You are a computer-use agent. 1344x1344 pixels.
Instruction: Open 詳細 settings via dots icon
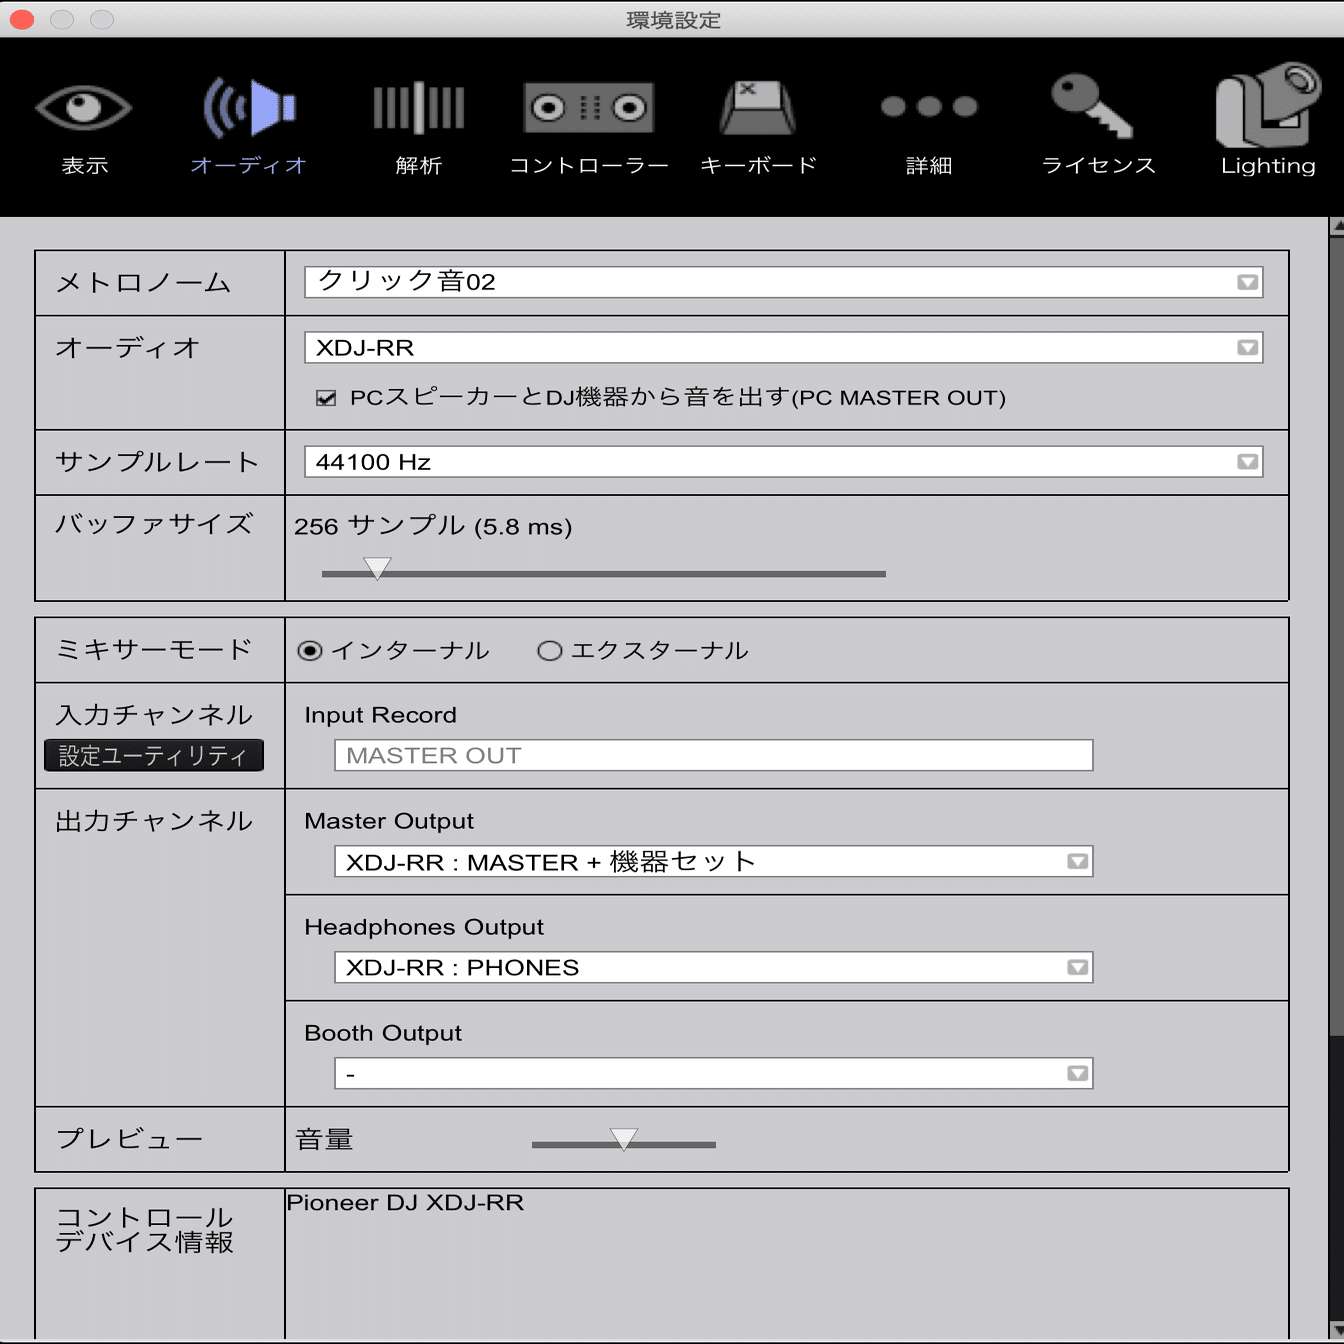click(x=928, y=107)
